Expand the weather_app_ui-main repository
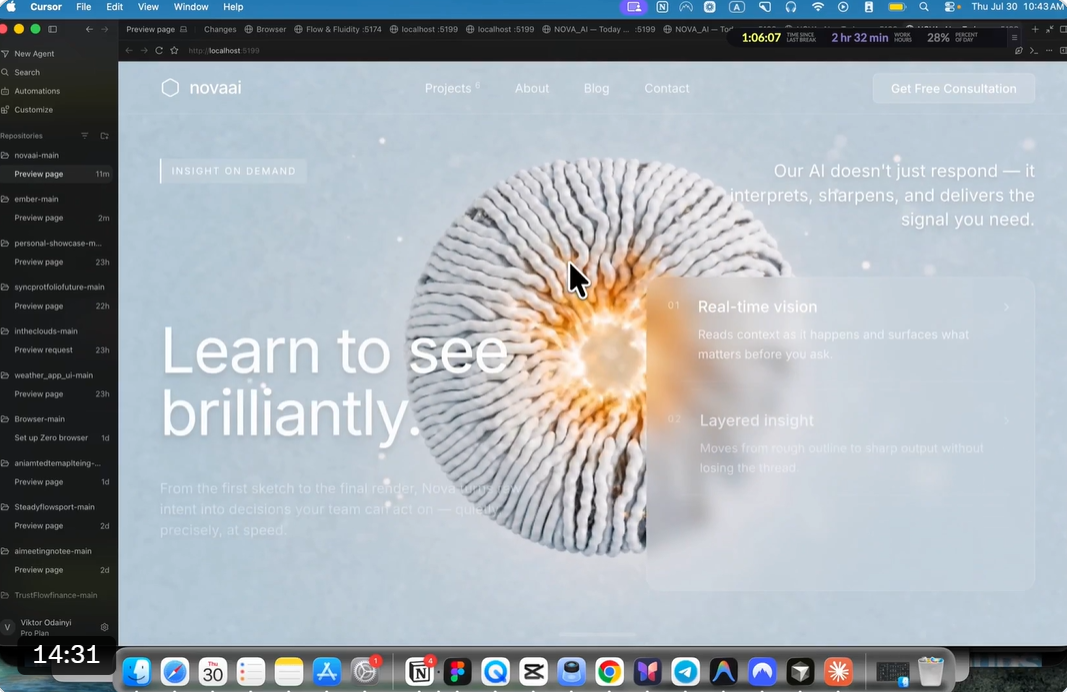The image size is (1067, 692). [53, 376]
